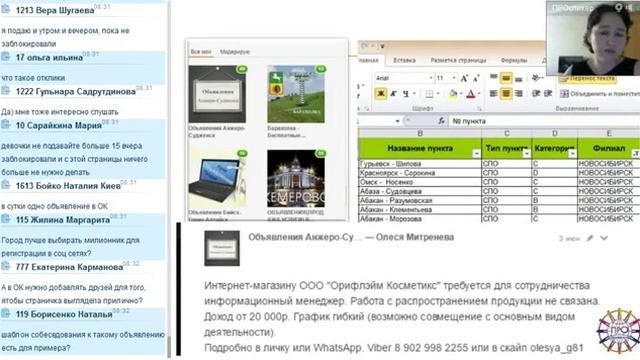Expand the borders dropdown arrow
Image resolution: width=640 pixels, height=360 pixels.
pyautogui.click(x=438, y=94)
